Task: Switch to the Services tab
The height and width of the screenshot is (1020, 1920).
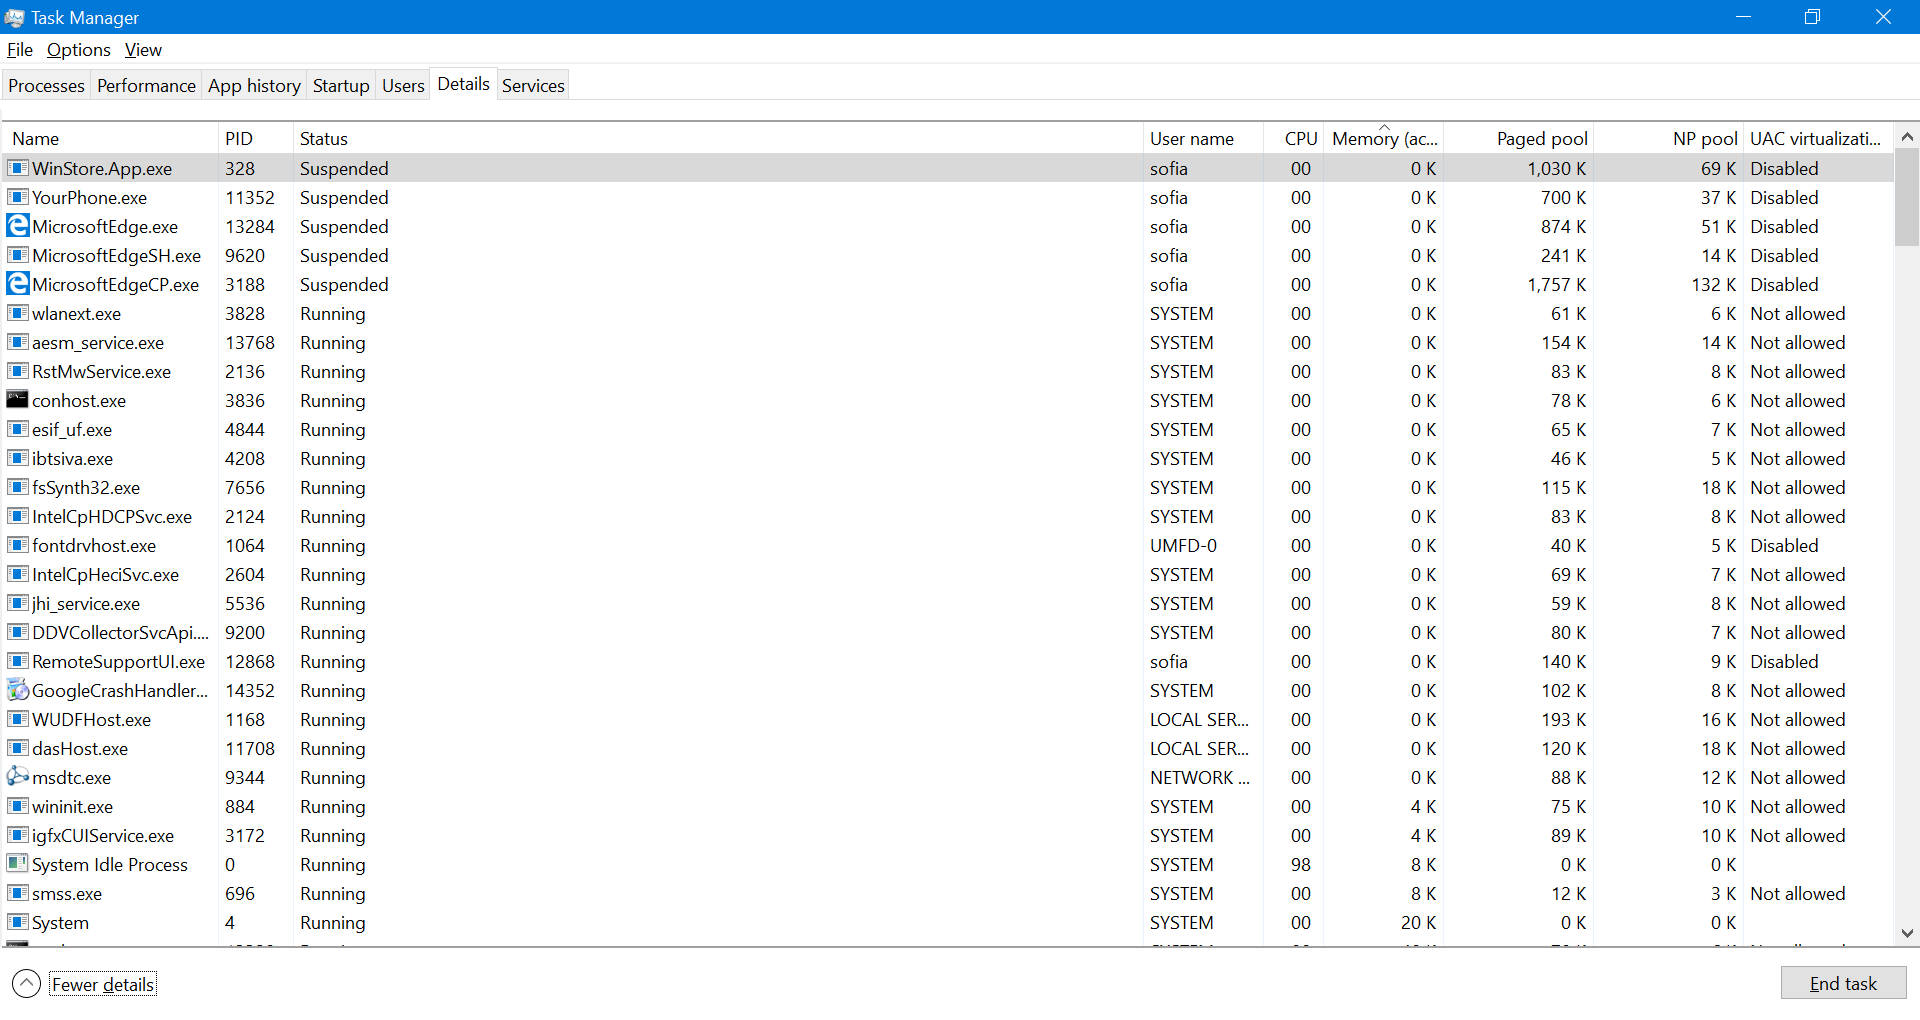Action: click(x=533, y=86)
